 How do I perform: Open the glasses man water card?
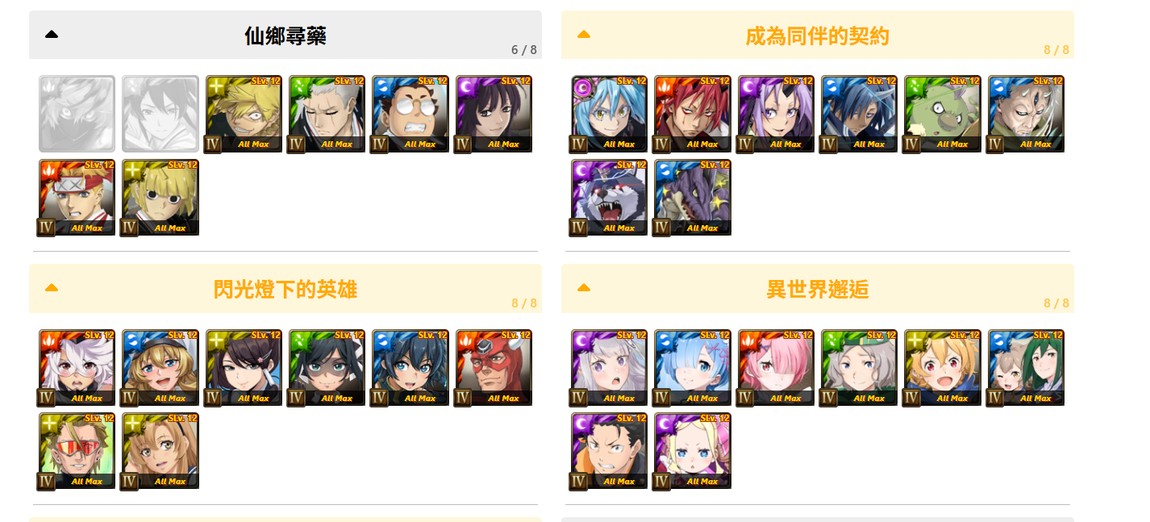click(x=410, y=114)
